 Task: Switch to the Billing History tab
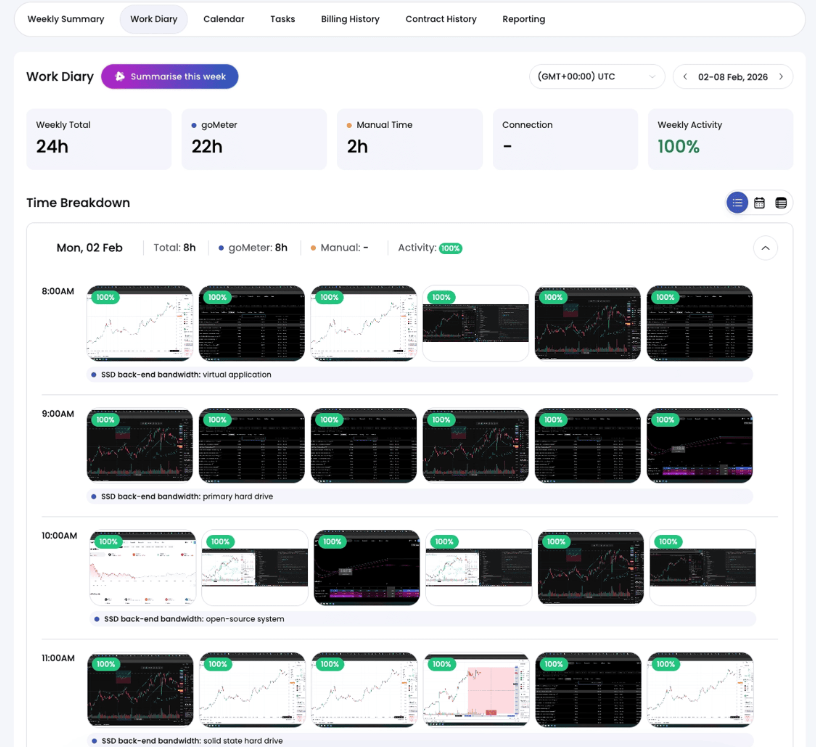tap(350, 19)
